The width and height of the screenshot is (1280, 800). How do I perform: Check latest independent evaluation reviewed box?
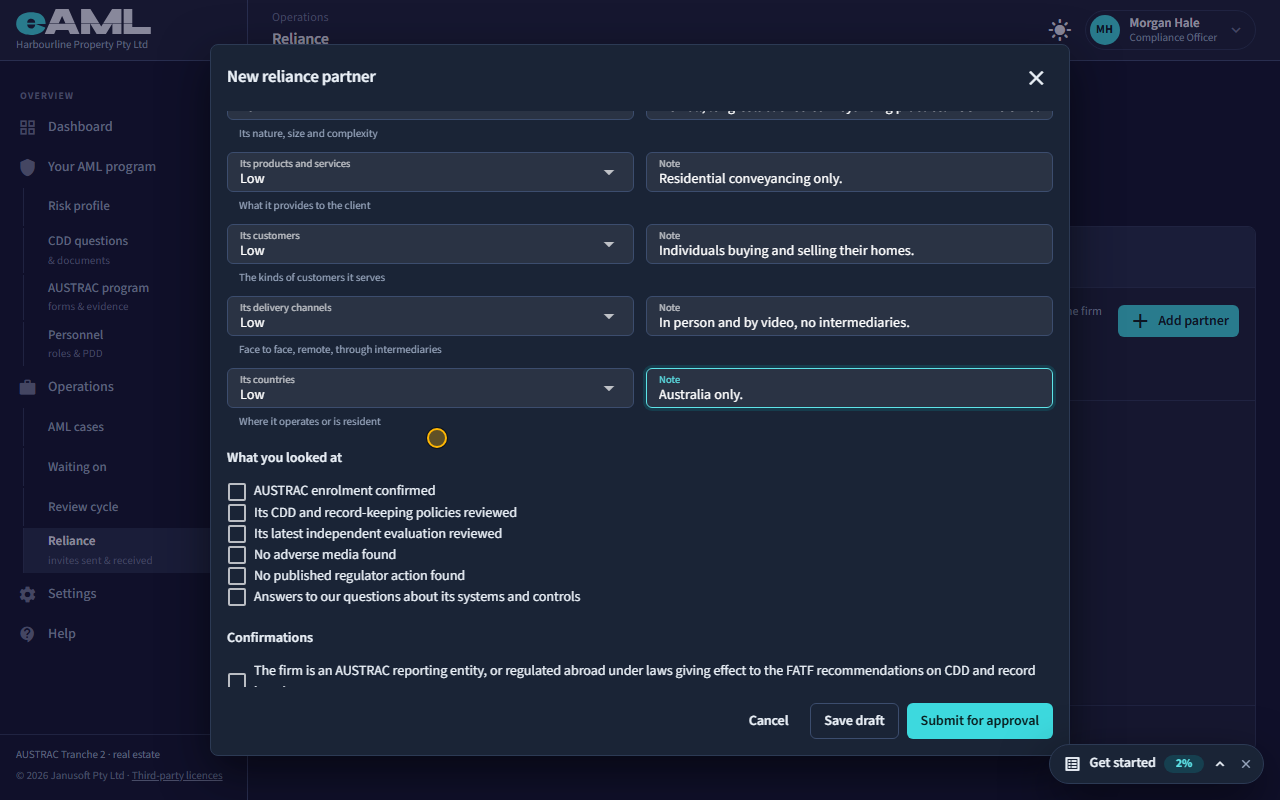[x=237, y=534]
